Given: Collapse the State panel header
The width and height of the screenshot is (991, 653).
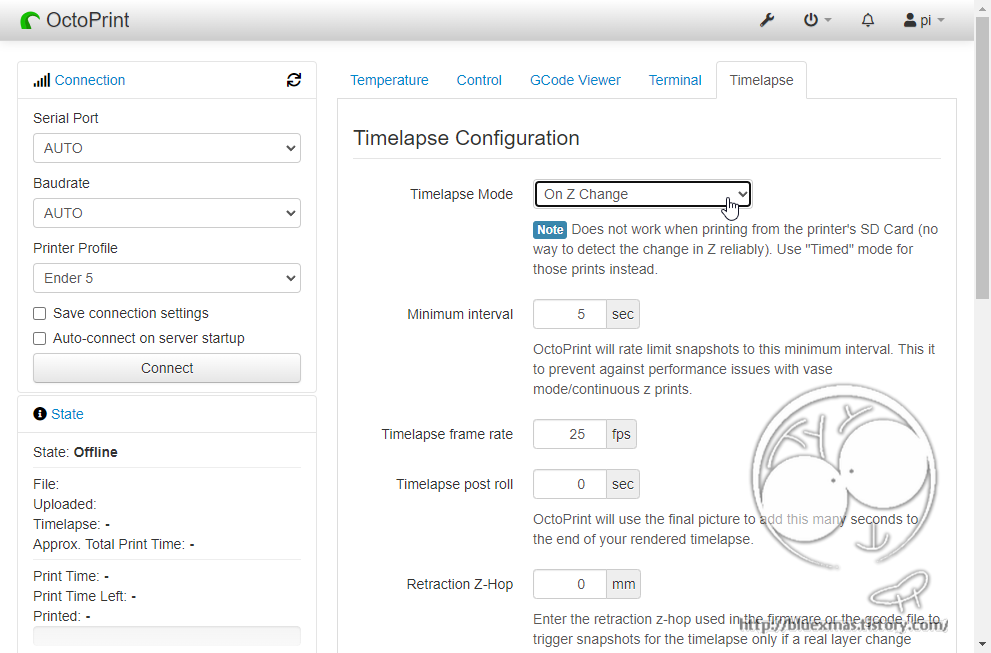Looking at the screenshot, I should click(x=67, y=414).
